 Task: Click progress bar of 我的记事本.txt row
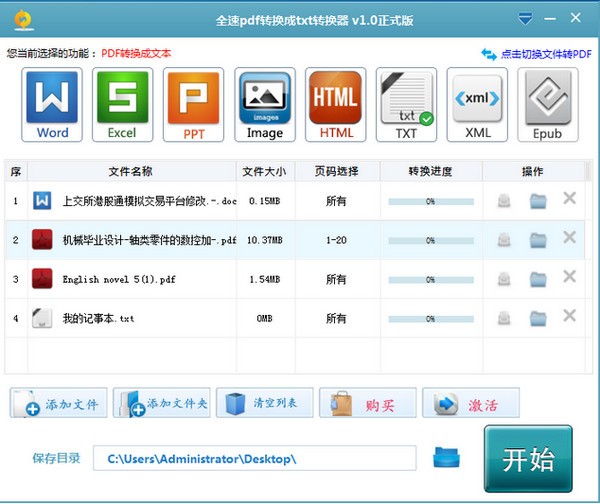(x=430, y=318)
